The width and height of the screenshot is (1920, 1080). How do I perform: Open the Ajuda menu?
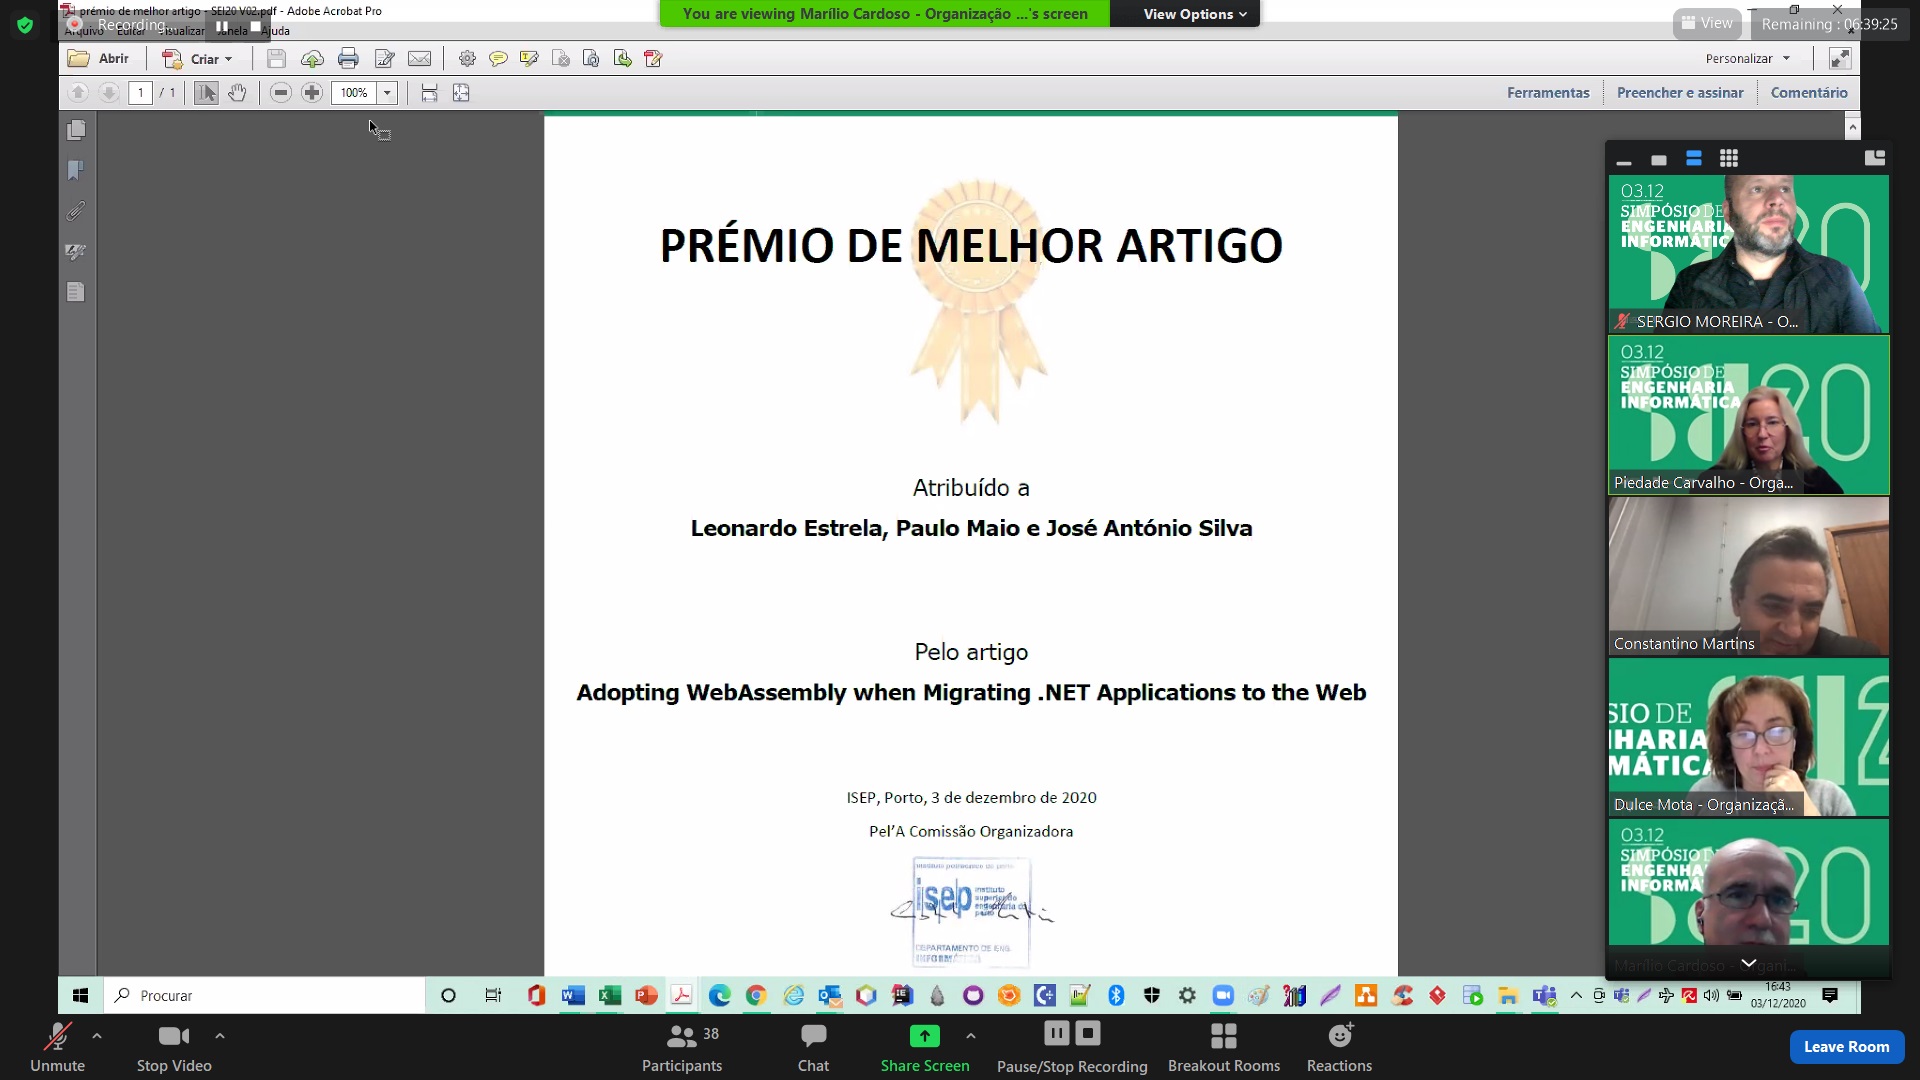click(276, 31)
